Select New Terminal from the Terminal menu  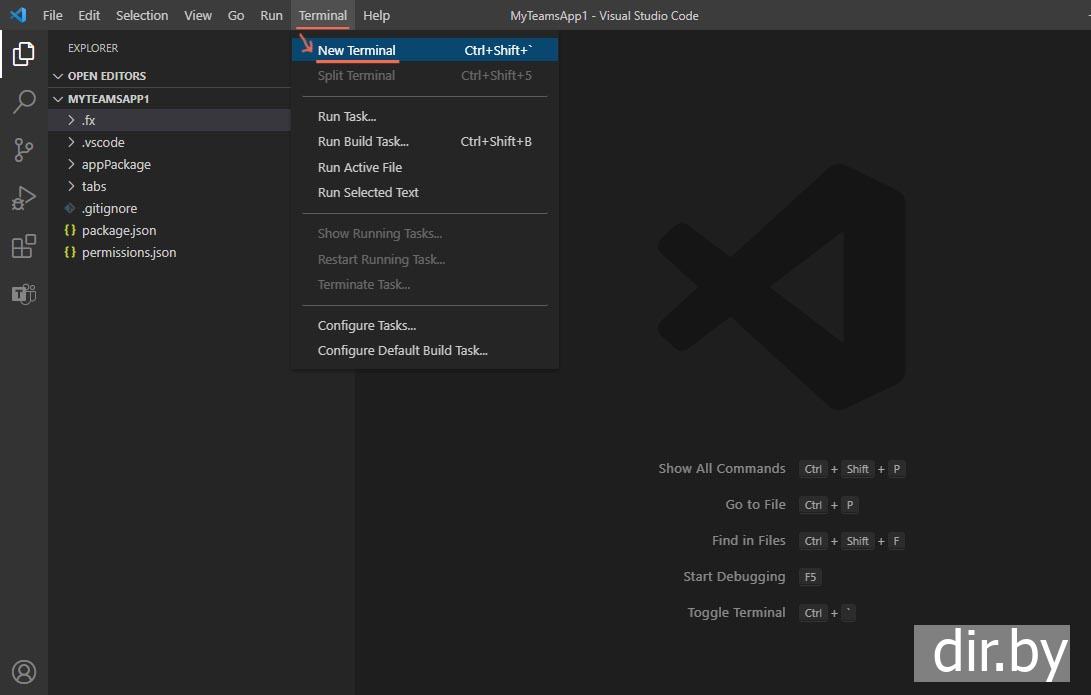click(x=357, y=50)
